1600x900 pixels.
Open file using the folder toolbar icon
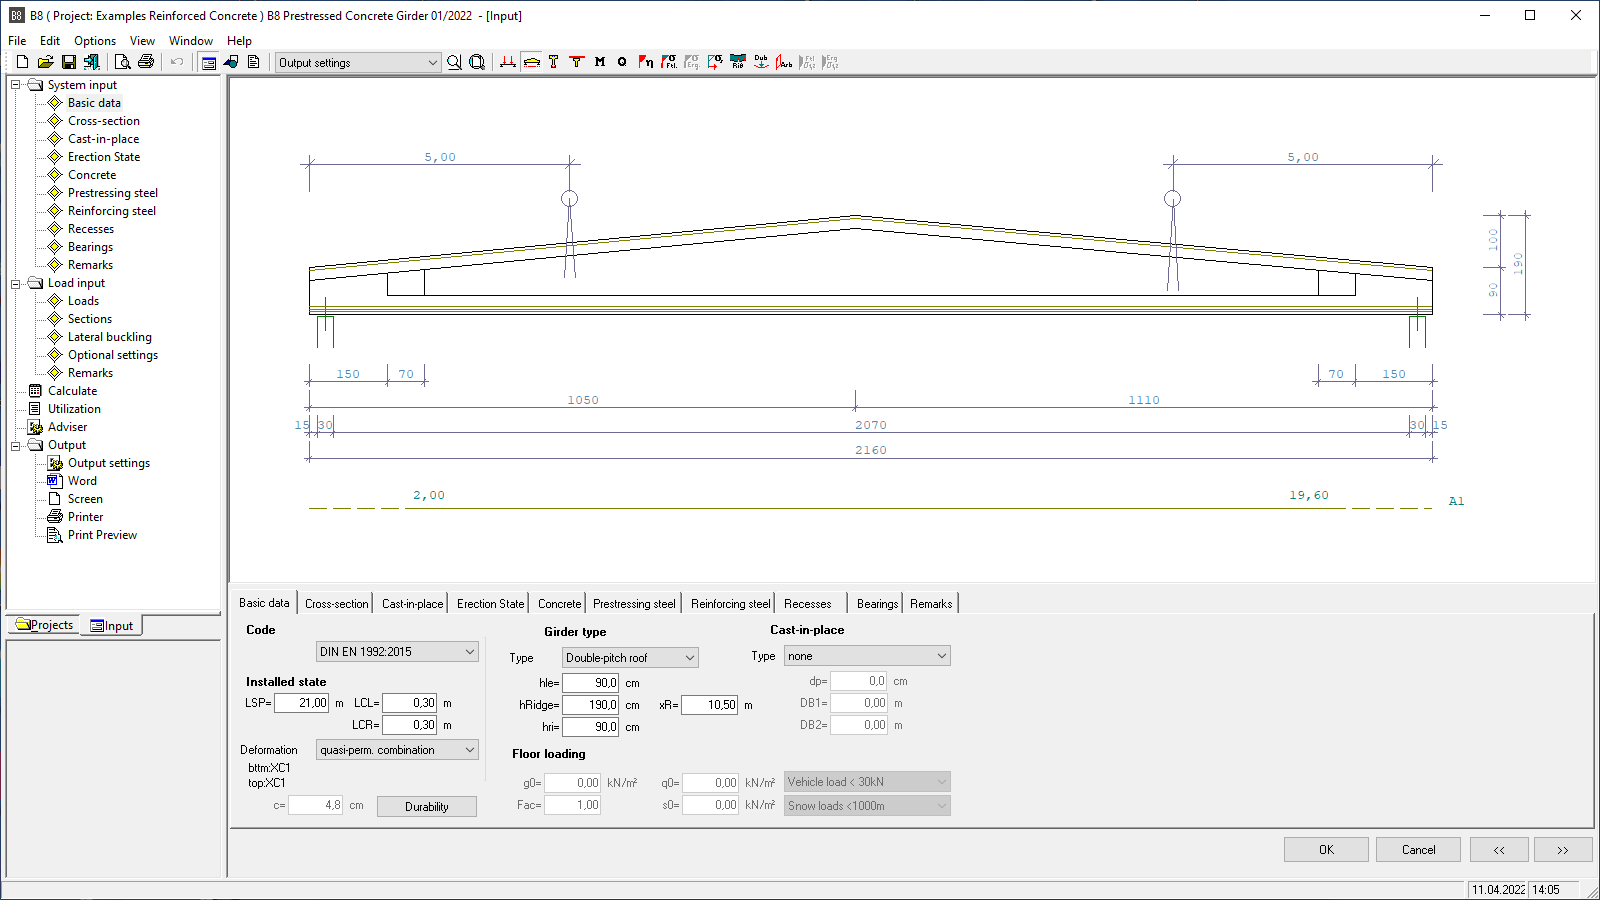coord(45,62)
